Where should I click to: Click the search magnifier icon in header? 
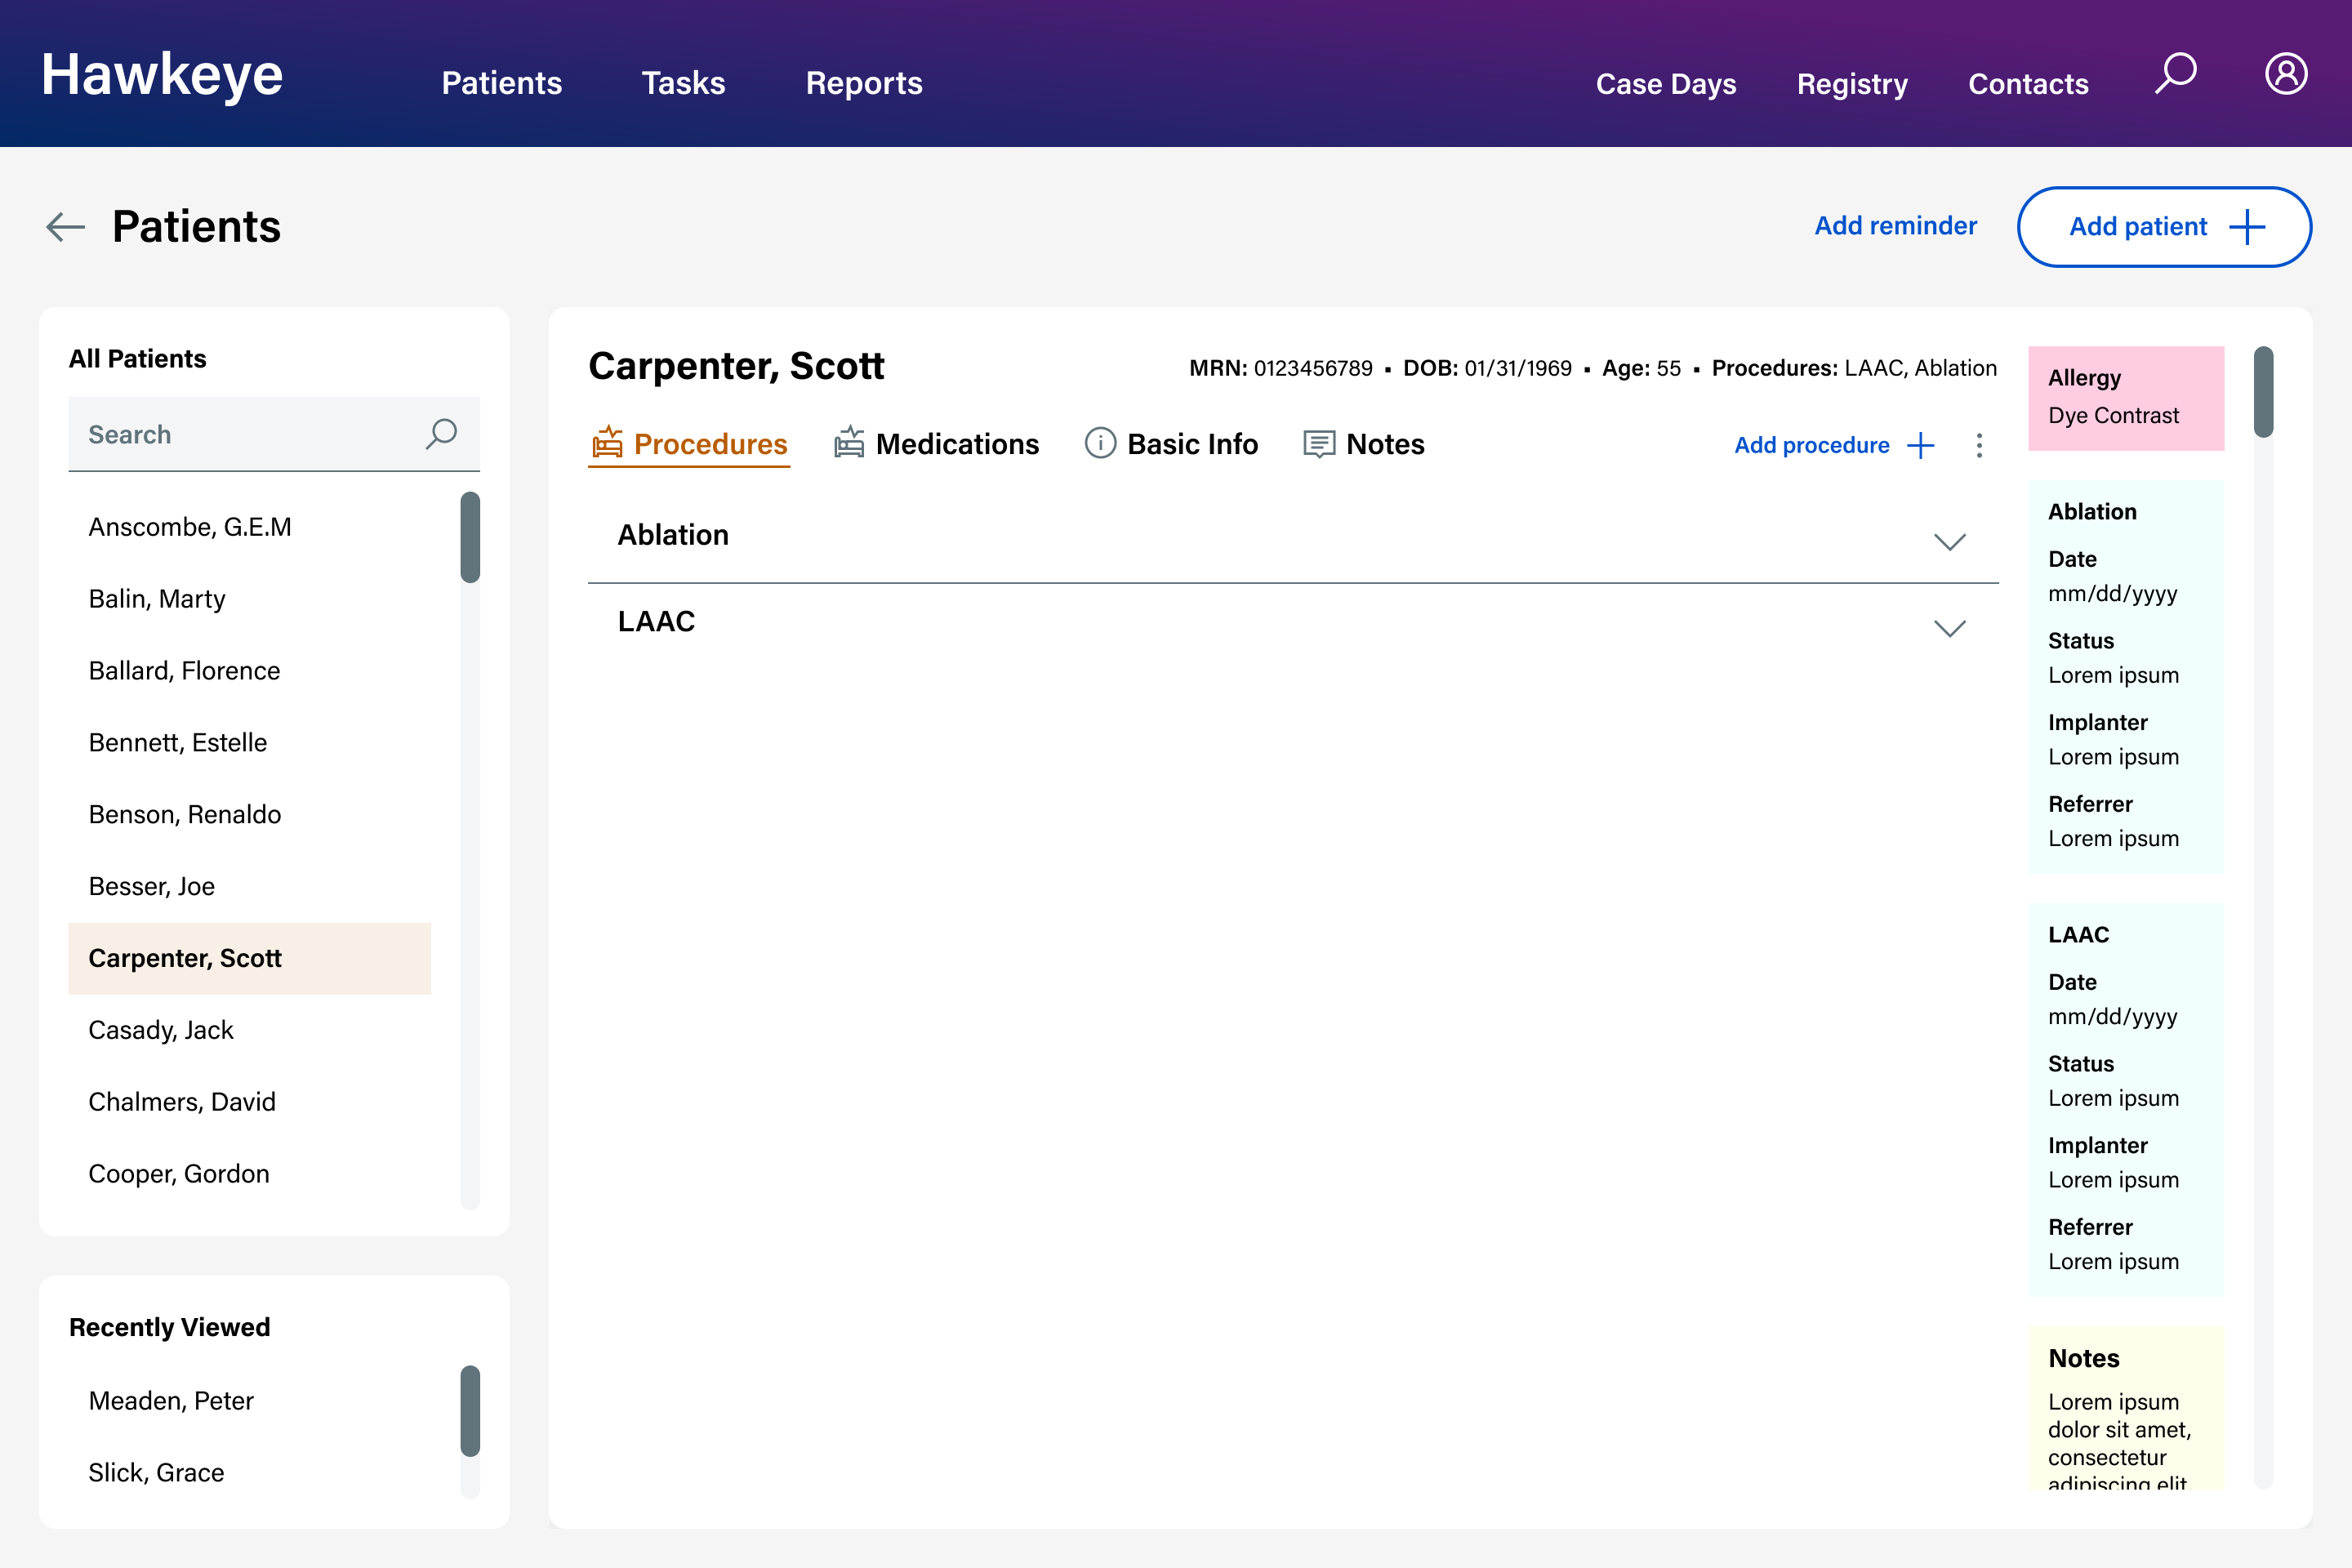pyautogui.click(x=2175, y=74)
